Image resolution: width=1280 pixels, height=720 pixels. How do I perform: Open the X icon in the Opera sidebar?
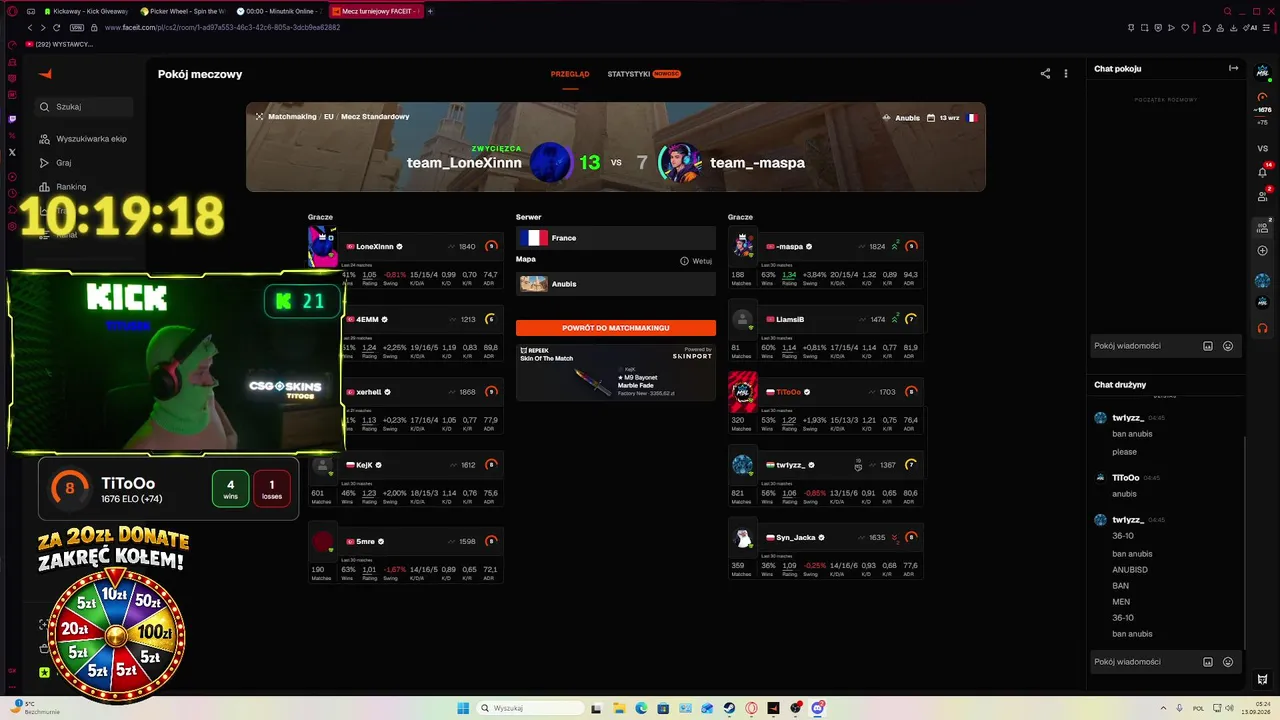[12, 153]
